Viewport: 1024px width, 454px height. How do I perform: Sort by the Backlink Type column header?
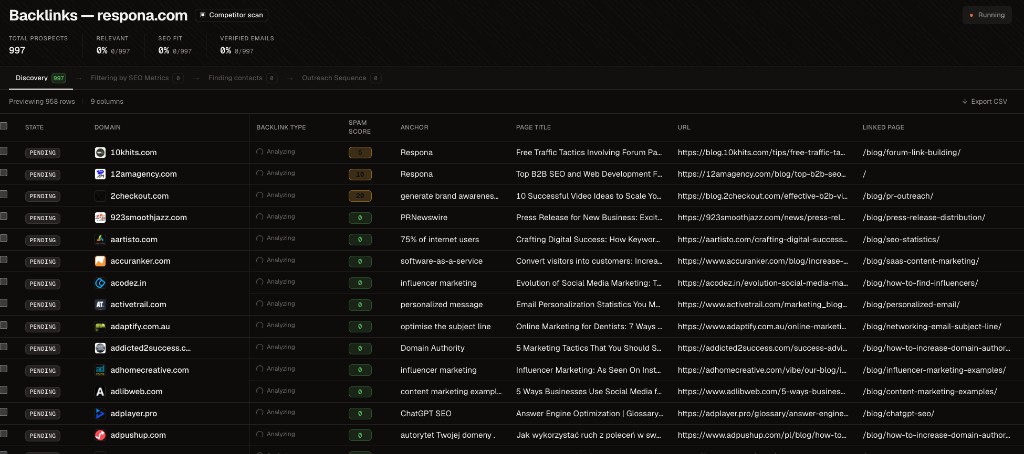pyautogui.click(x=281, y=127)
